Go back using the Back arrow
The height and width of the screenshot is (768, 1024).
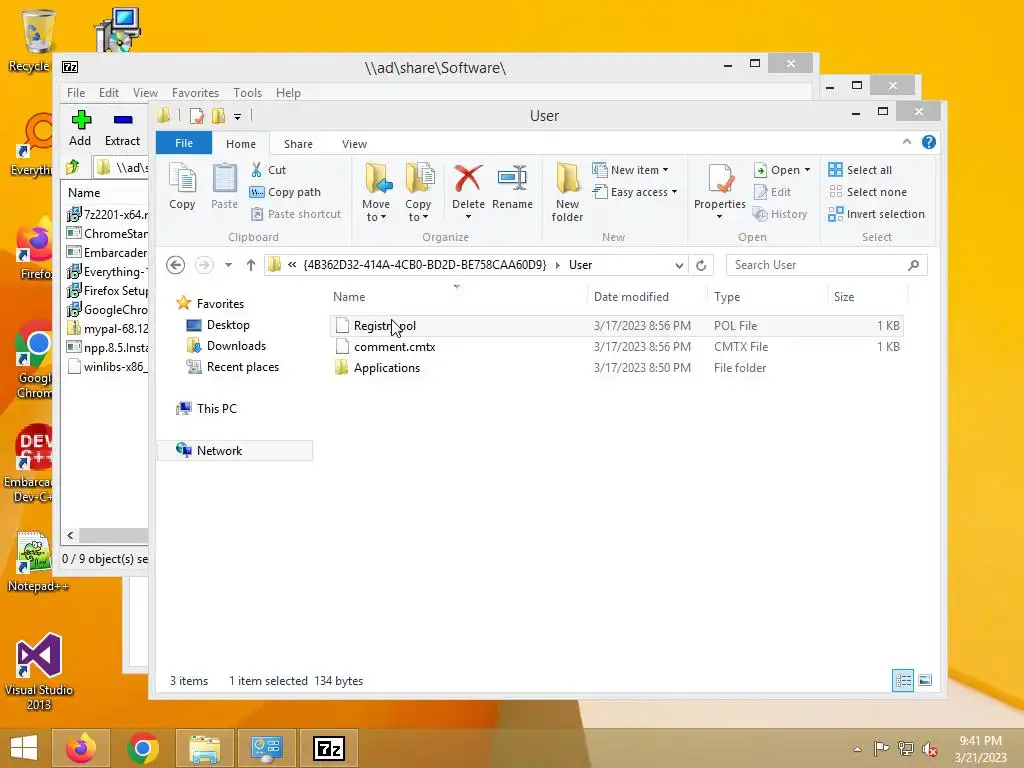[x=175, y=265]
